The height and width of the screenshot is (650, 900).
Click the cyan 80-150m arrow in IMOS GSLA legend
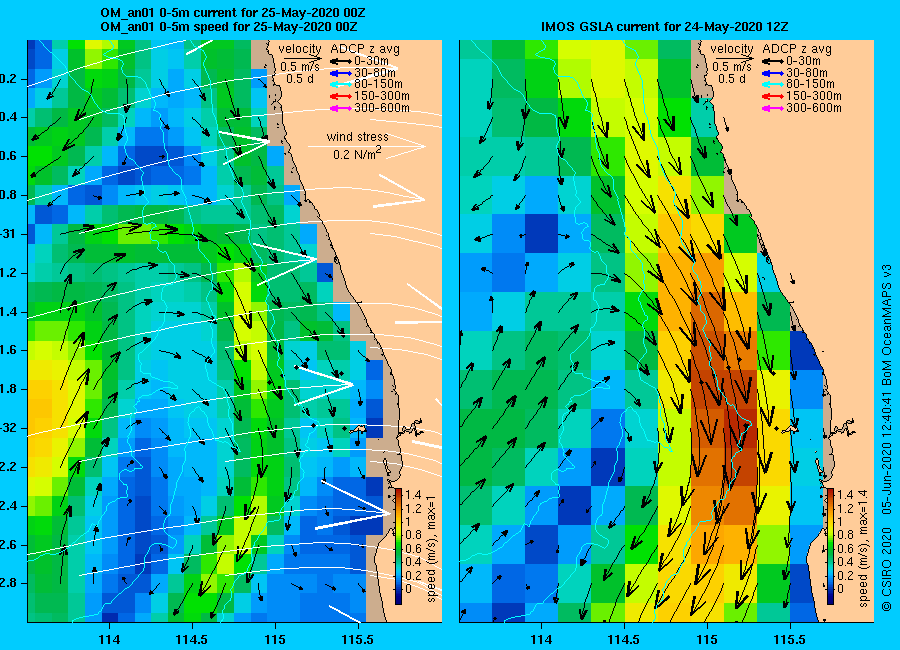tap(773, 84)
